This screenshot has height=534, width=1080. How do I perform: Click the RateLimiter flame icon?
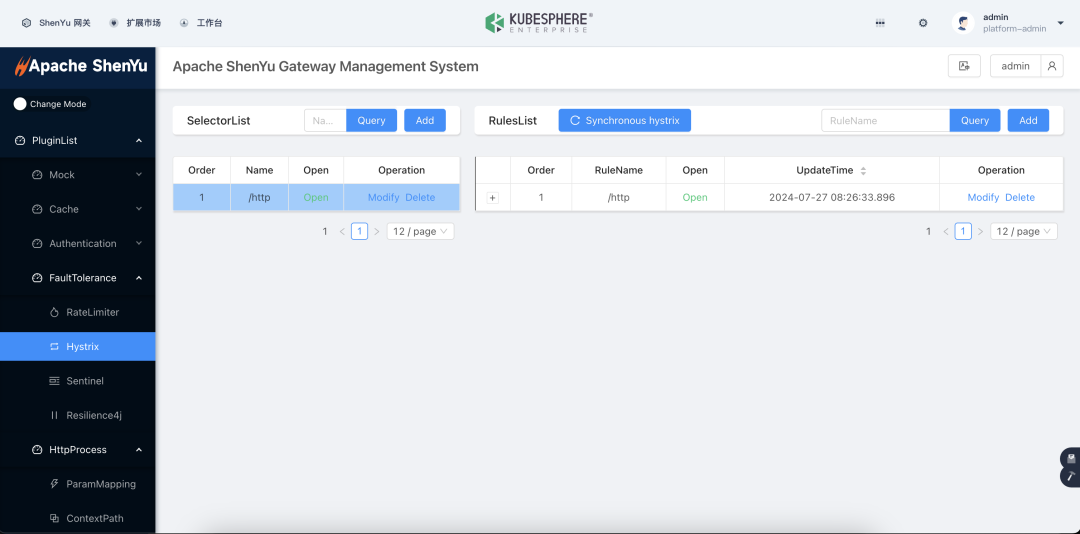(x=54, y=312)
